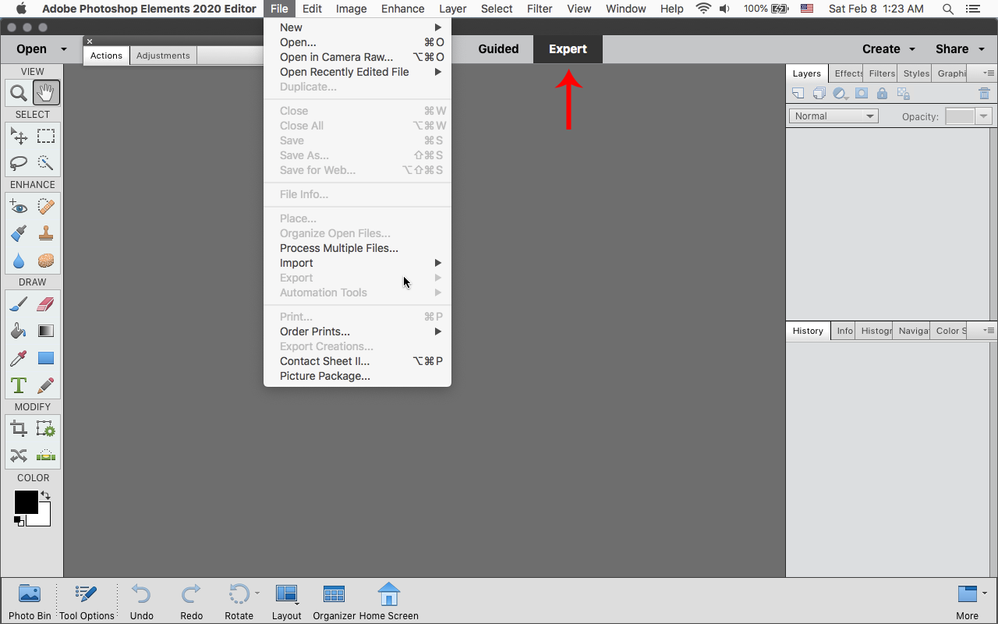Click the Redo button

click(191, 602)
